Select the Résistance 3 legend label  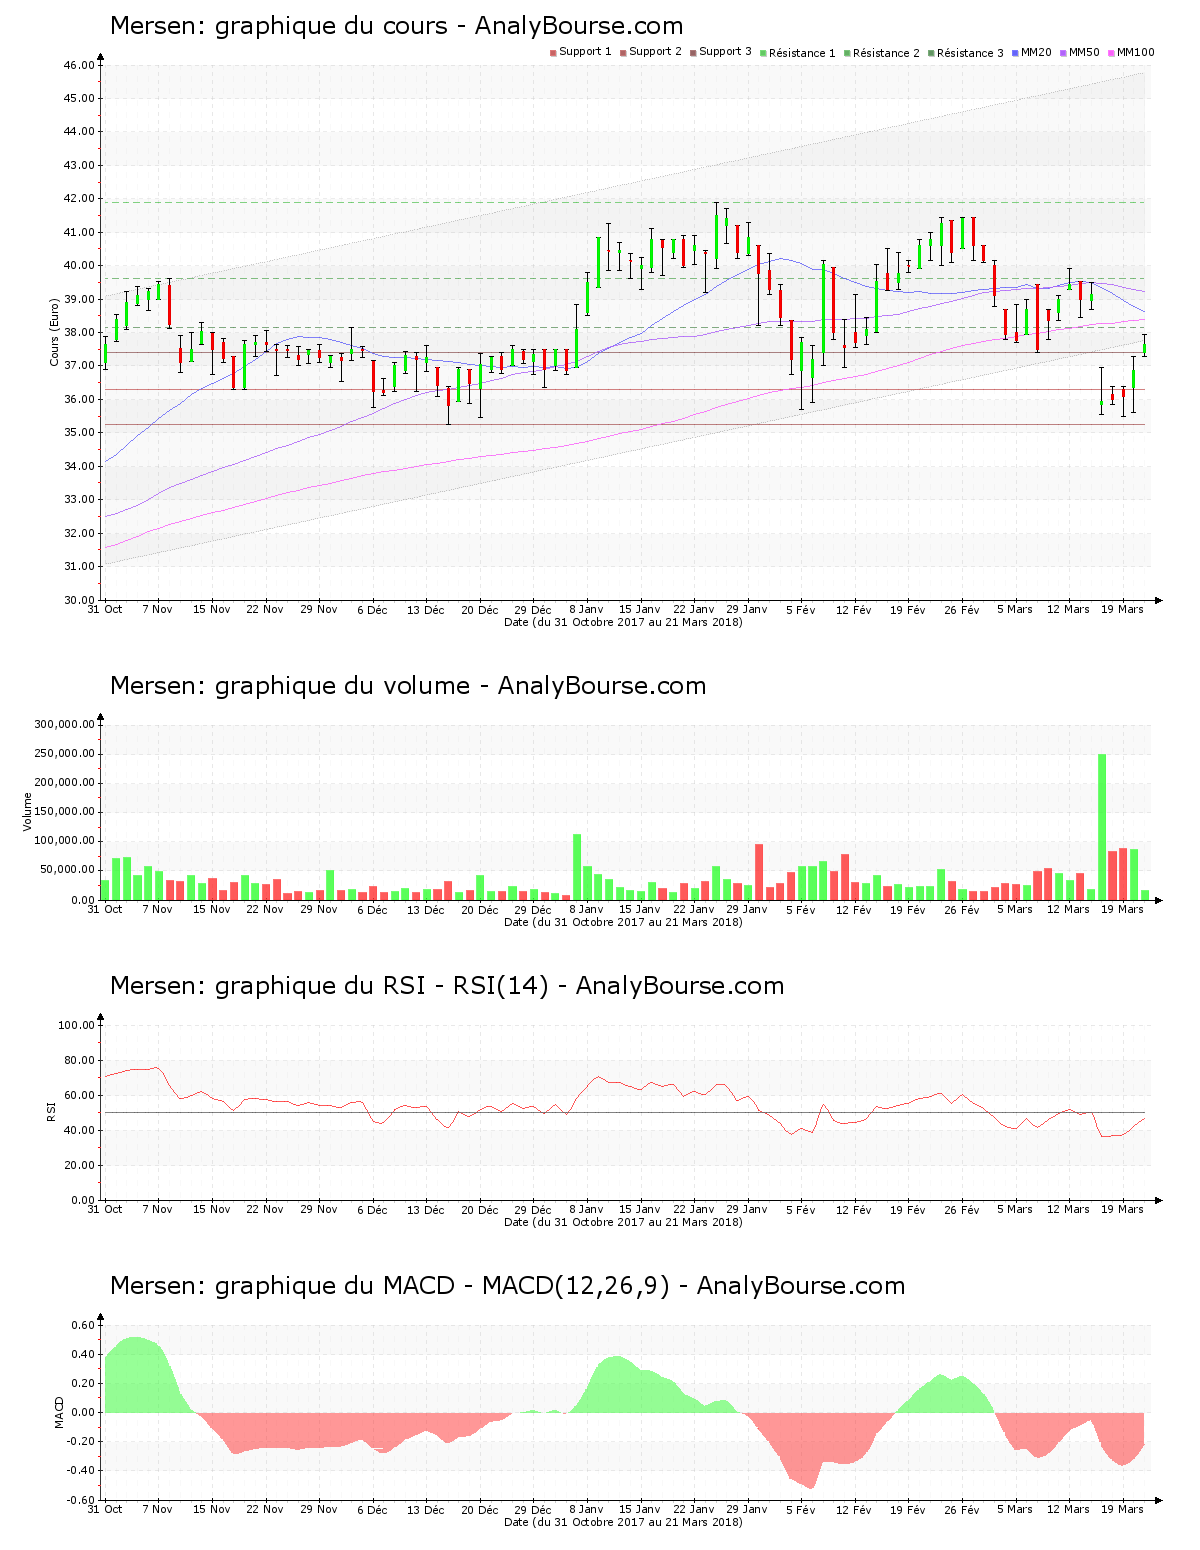970,53
